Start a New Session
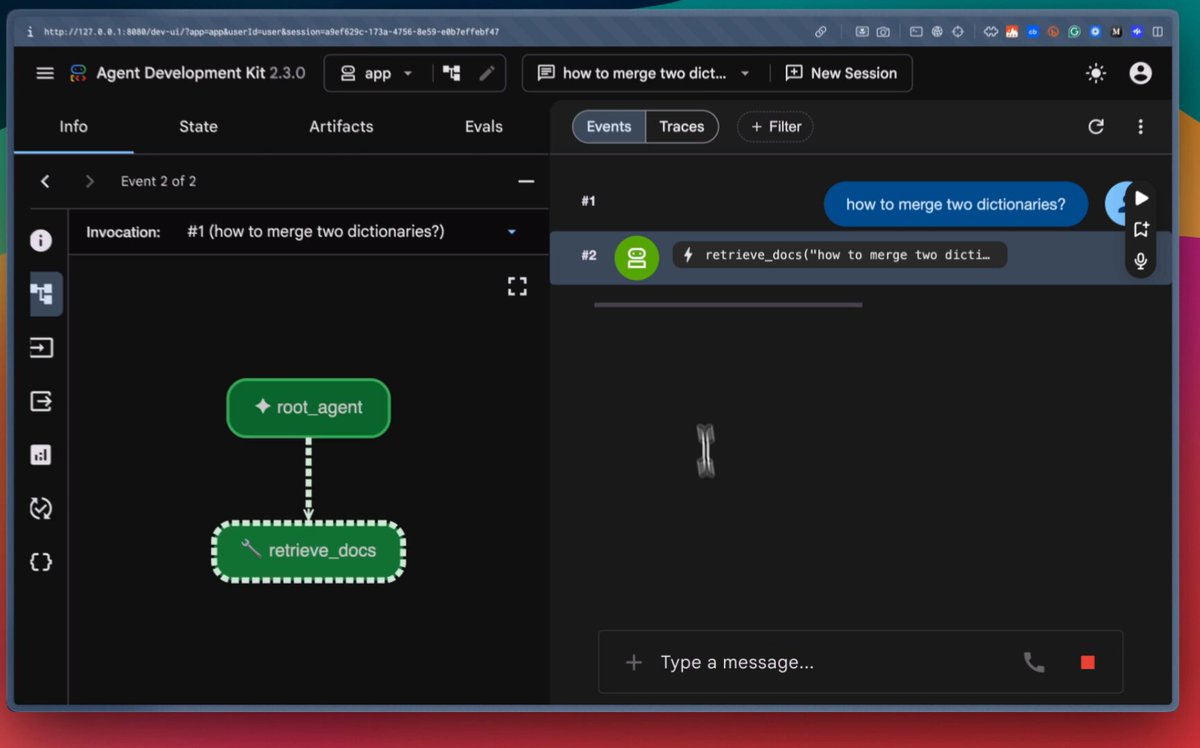The height and width of the screenshot is (748, 1200). tap(841, 73)
